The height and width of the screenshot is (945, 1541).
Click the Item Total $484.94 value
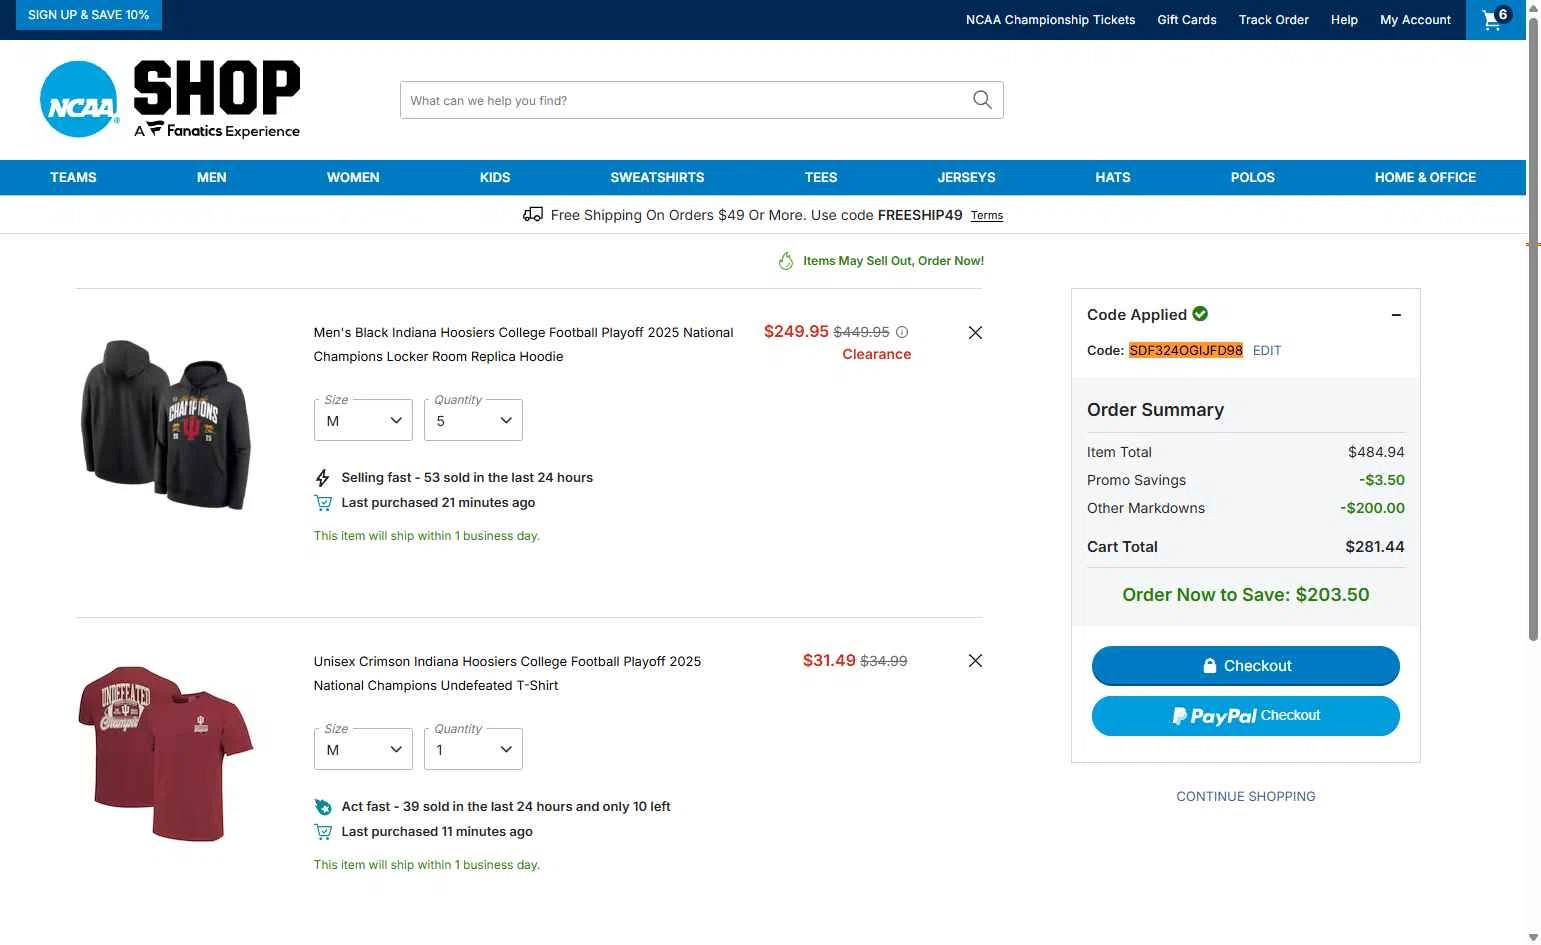(x=1376, y=452)
